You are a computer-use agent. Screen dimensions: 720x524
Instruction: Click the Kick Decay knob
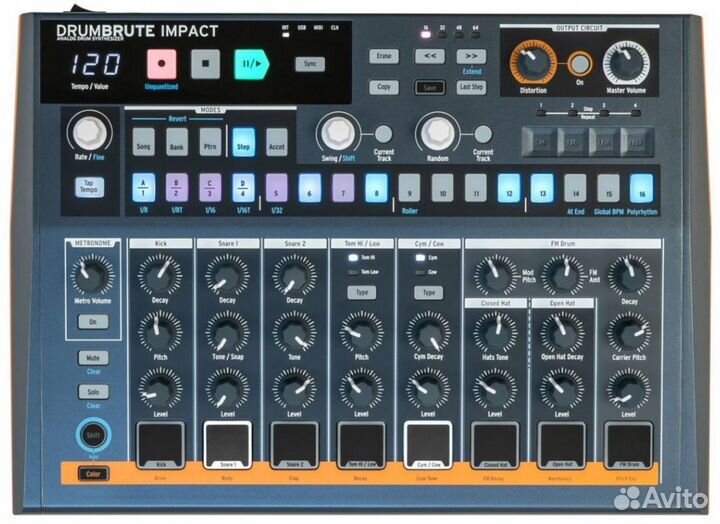coord(160,276)
